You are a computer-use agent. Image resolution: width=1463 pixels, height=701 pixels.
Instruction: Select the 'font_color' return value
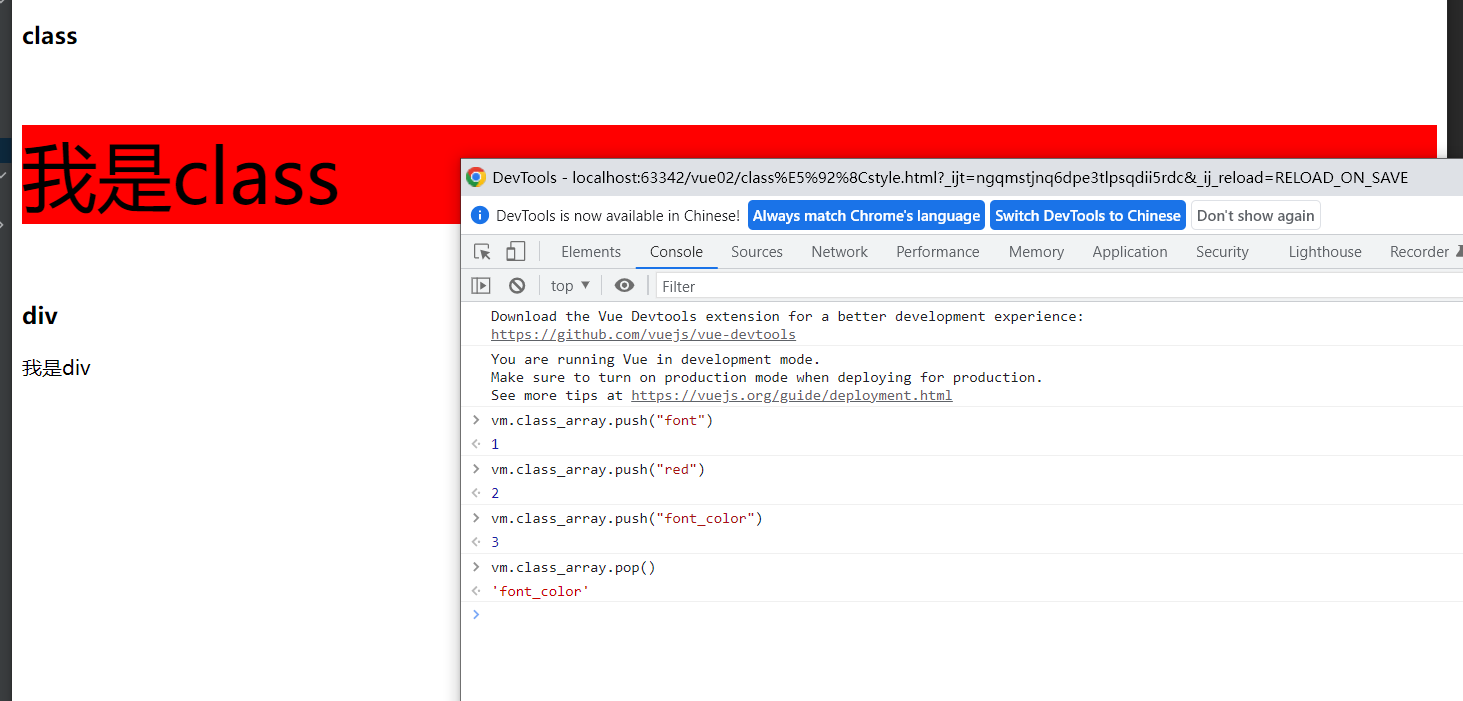click(x=540, y=591)
